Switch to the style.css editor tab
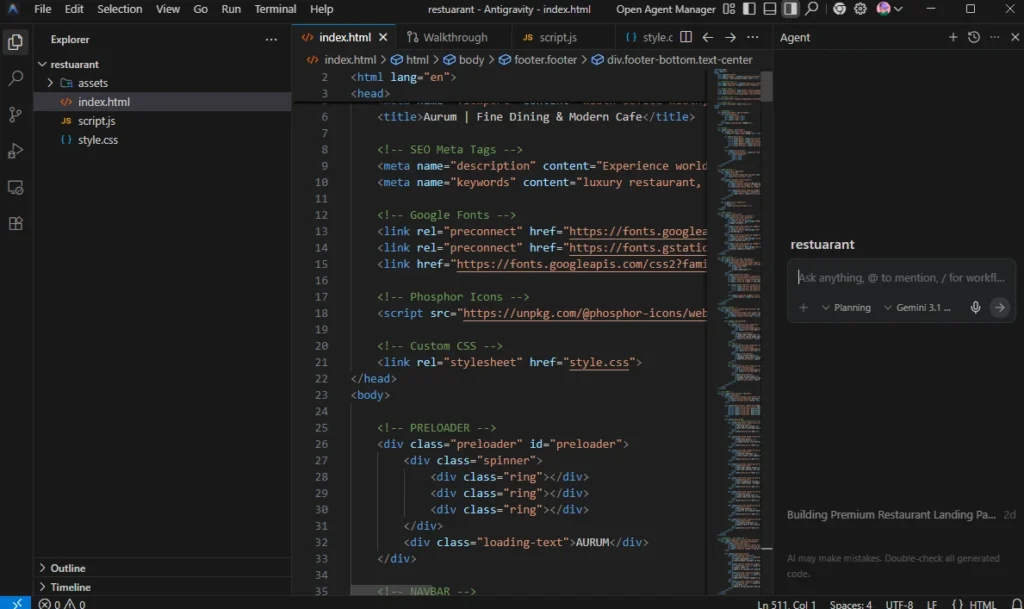 coord(650,37)
